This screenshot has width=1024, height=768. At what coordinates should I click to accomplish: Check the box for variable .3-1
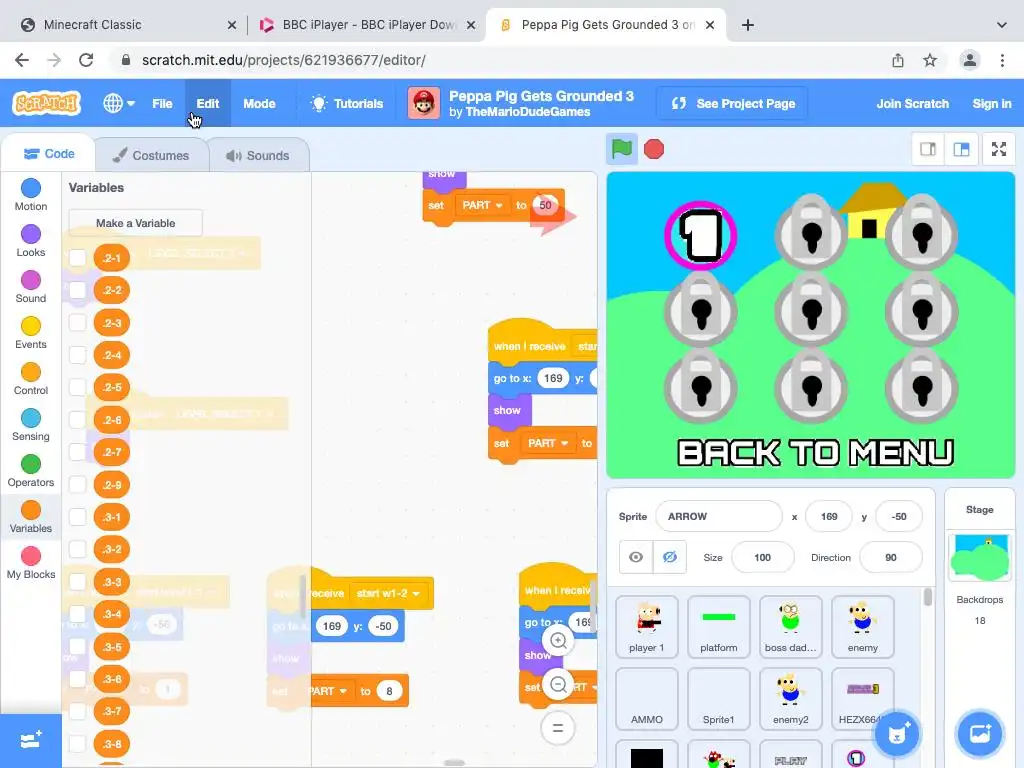(x=78, y=517)
